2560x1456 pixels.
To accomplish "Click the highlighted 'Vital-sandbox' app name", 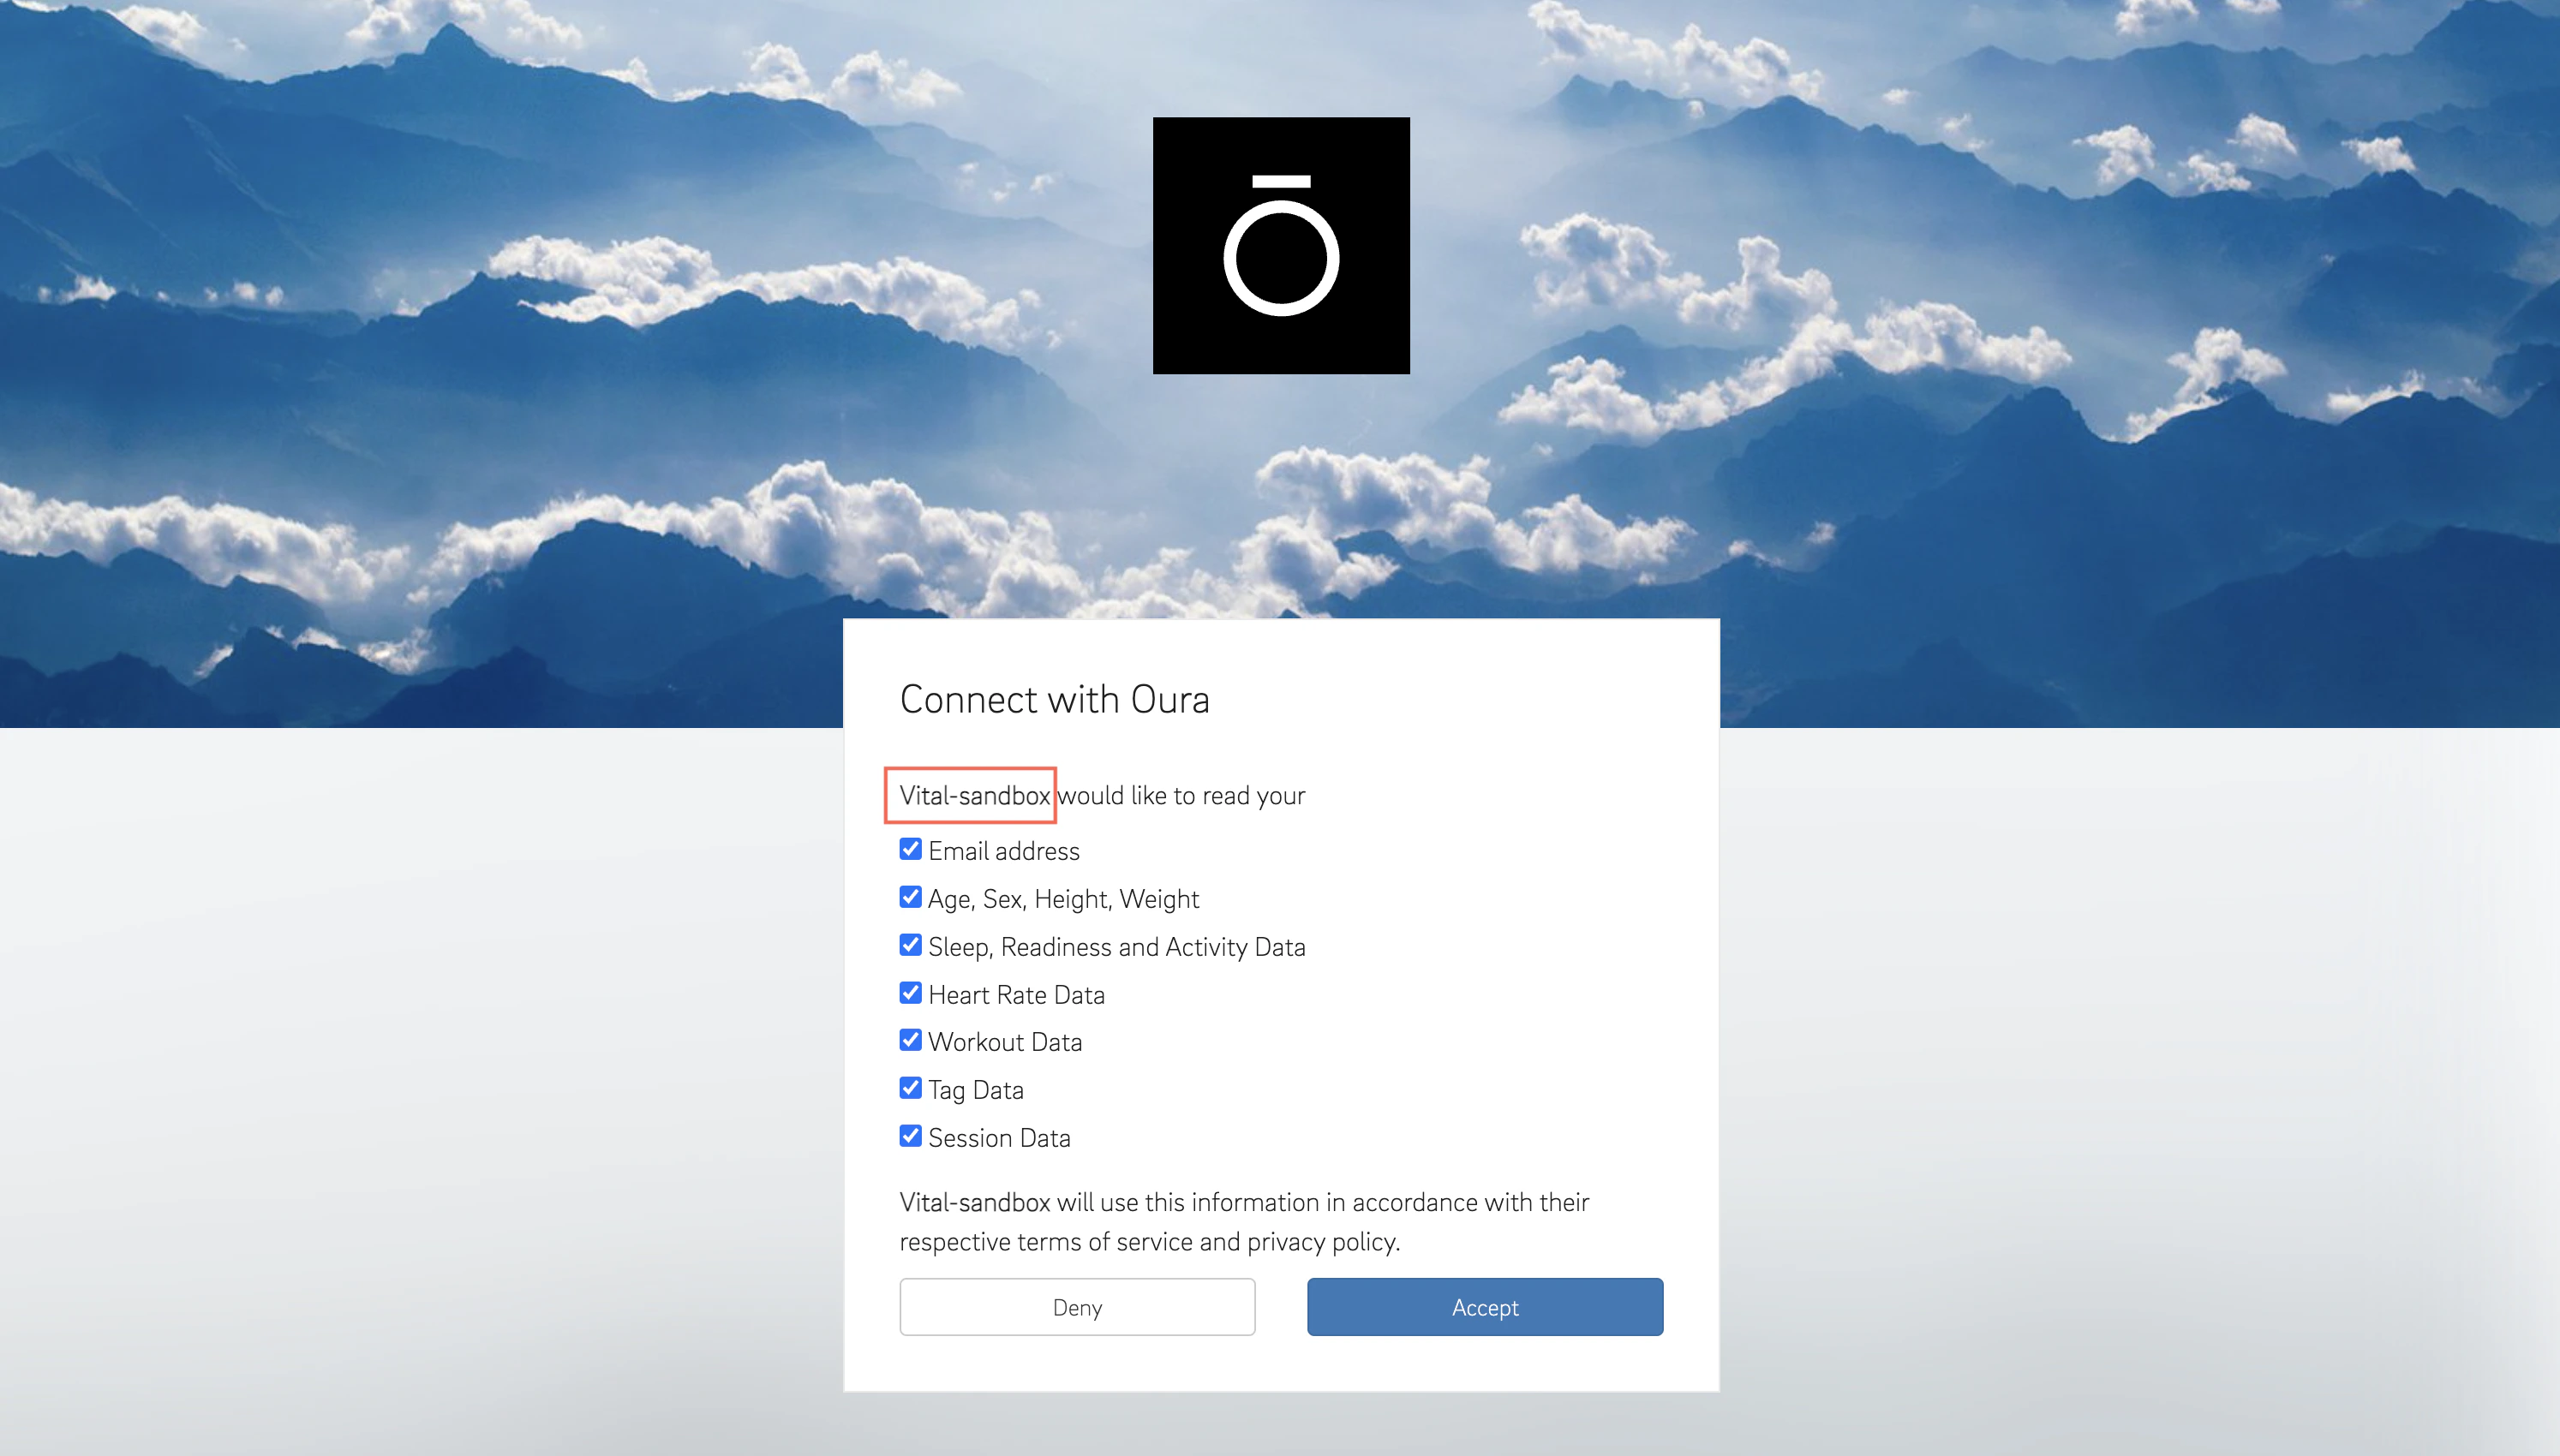I will click(x=973, y=796).
